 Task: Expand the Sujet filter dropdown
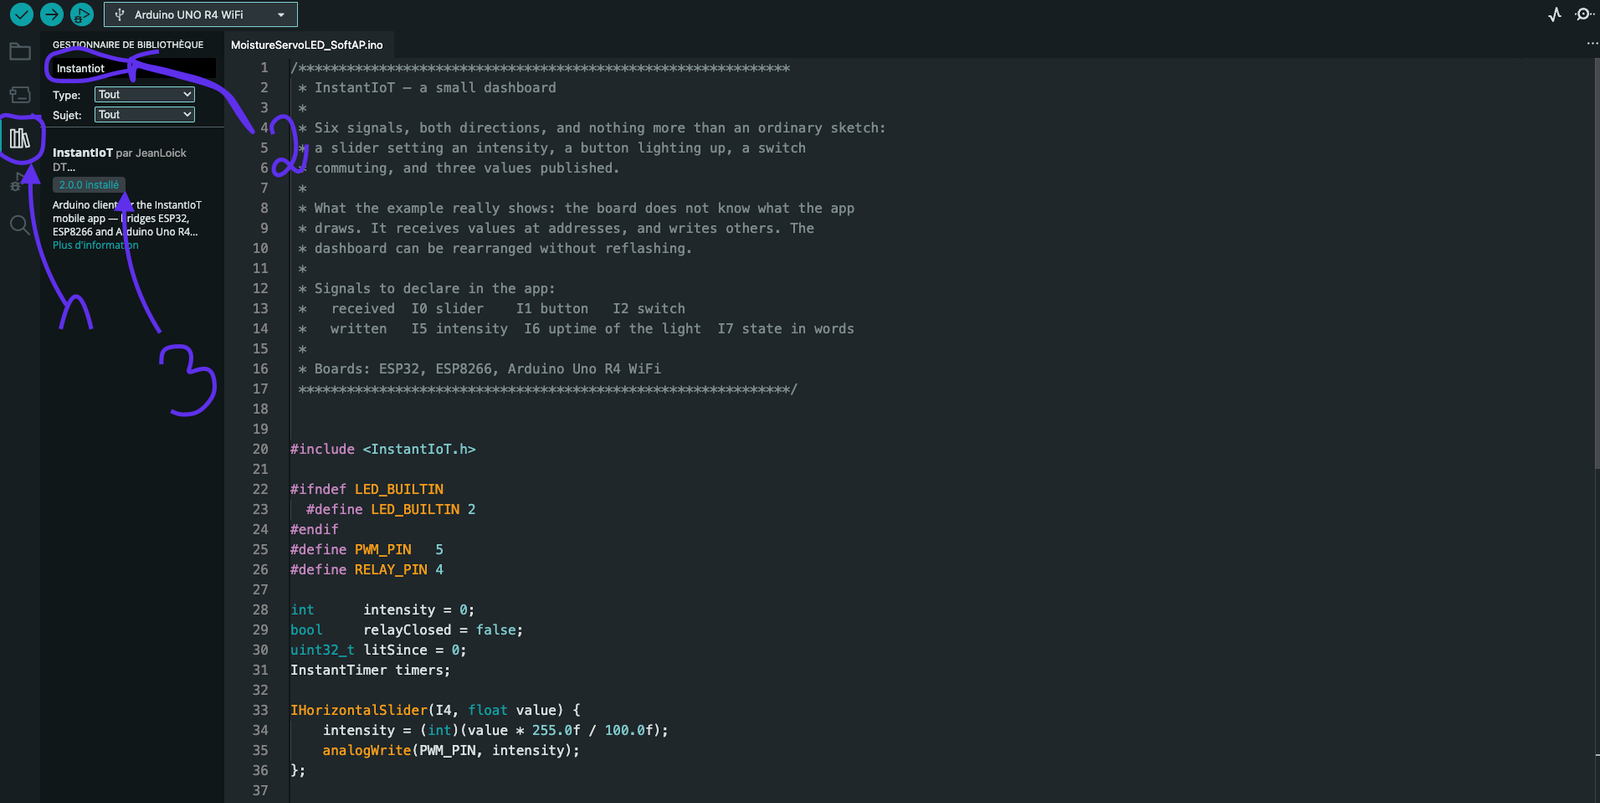pyautogui.click(x=144, y=115)
